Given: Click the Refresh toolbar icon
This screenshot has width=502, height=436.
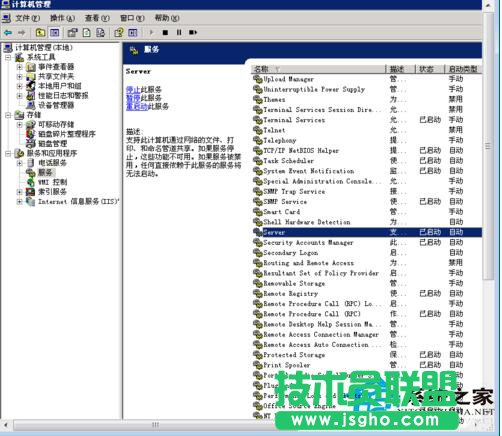Looking at the screenshot, I should click(87, 33).
